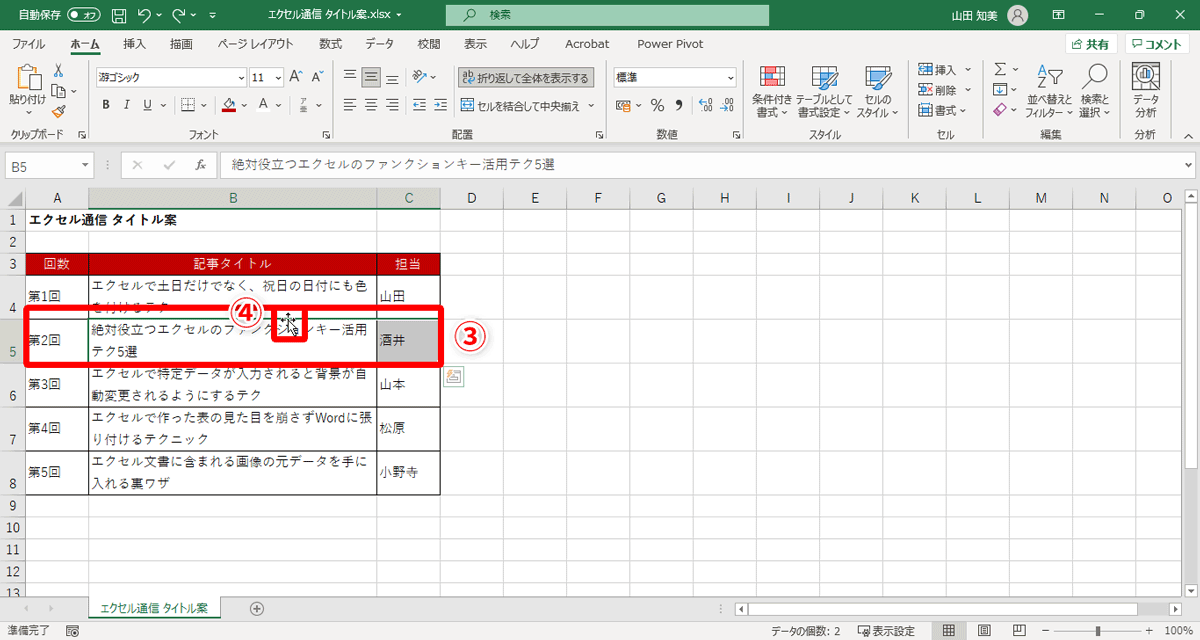Screen dimensions: 1200x640
Task: Switch to Formulas (数式) tab
Action: click(x=330, y=44)
